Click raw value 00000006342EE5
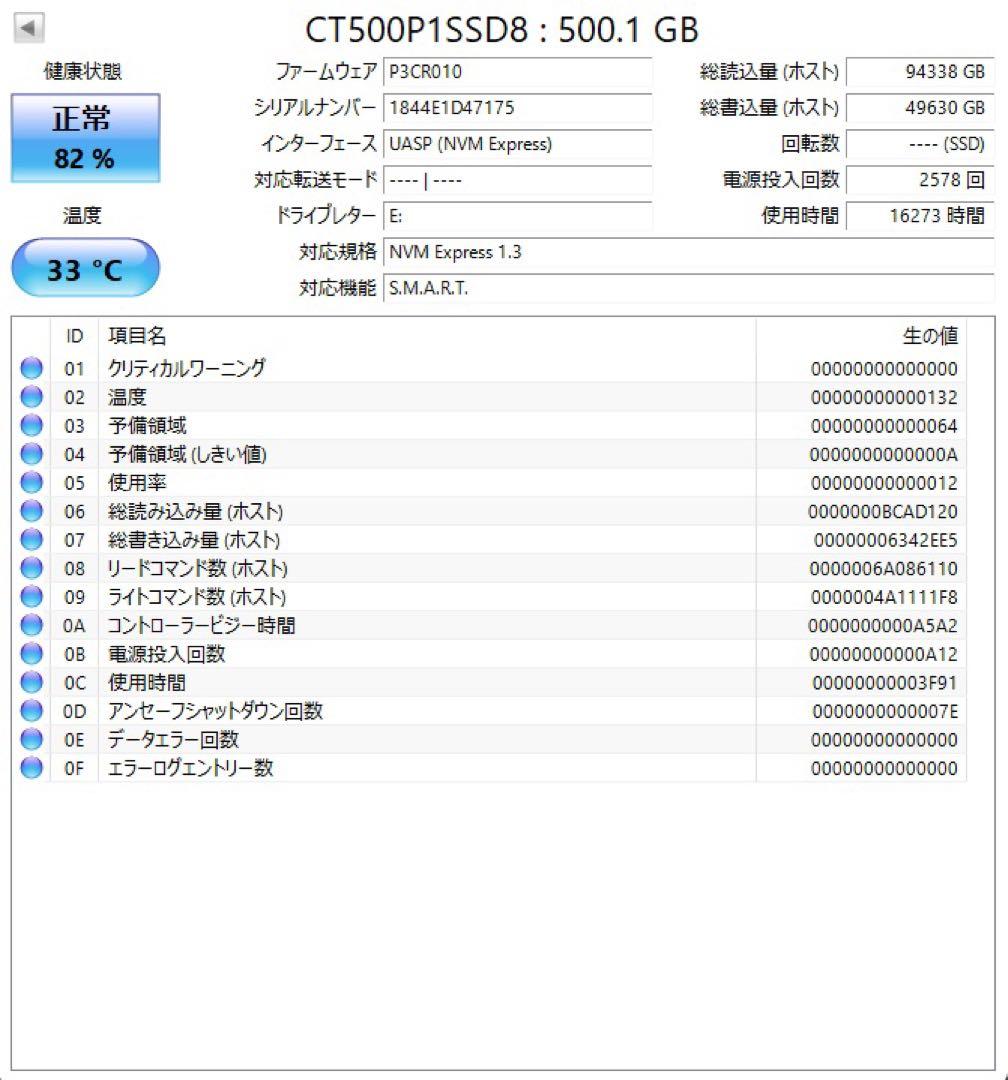The image size is (1008, 1080). coord(885,540)
